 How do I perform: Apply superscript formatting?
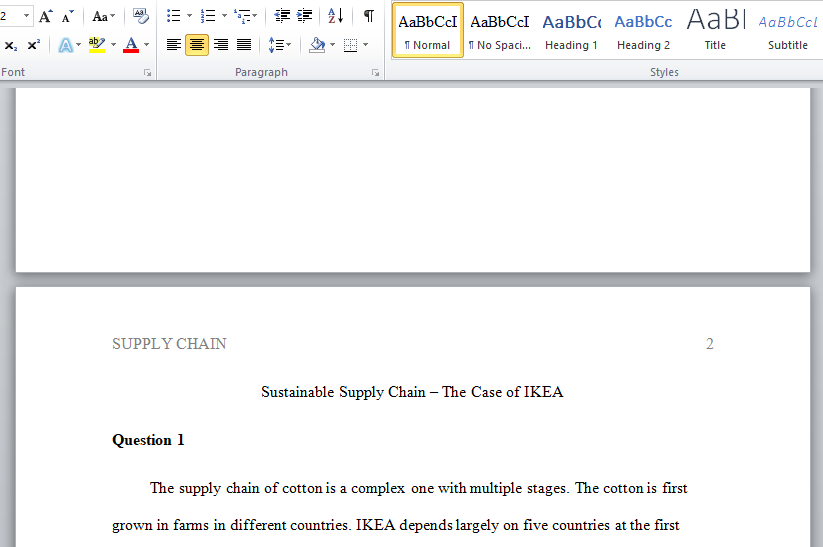pyautogui.click(x=34, y=45)
